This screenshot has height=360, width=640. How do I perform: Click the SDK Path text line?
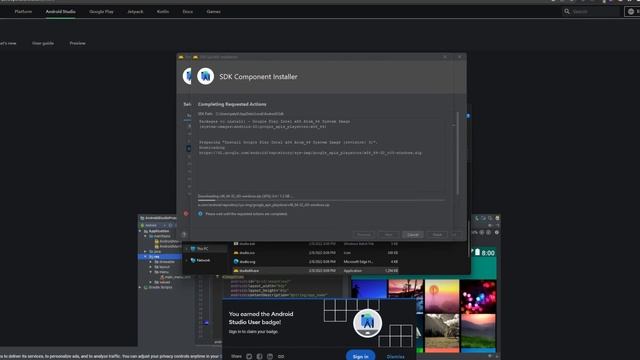tap(241, 114)
